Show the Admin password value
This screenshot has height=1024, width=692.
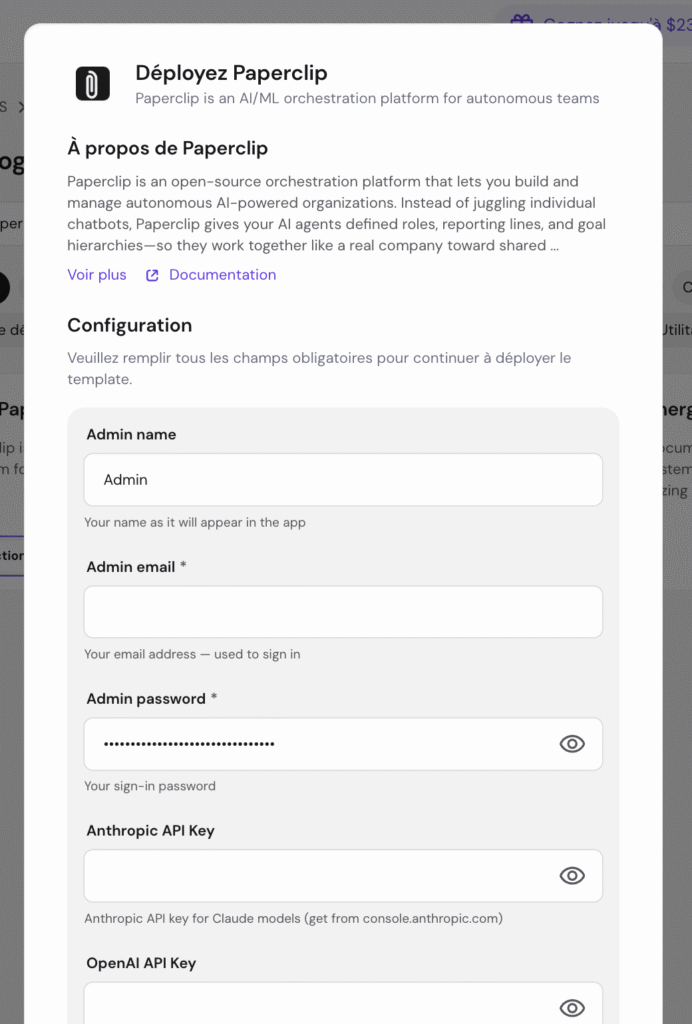point(572,744)
